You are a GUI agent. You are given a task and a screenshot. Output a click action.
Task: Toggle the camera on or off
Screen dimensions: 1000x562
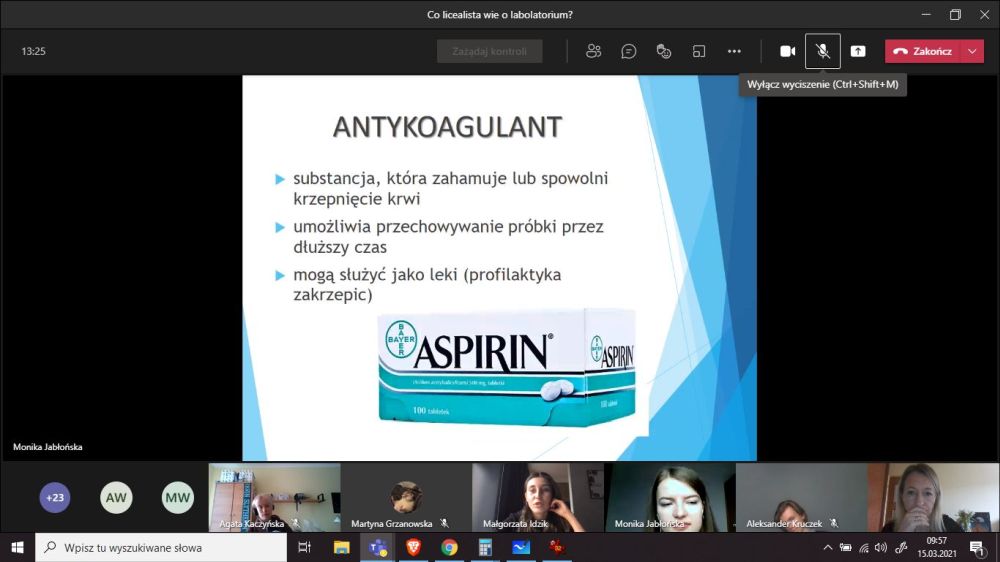pyautogui.click(x=788, y=51)
